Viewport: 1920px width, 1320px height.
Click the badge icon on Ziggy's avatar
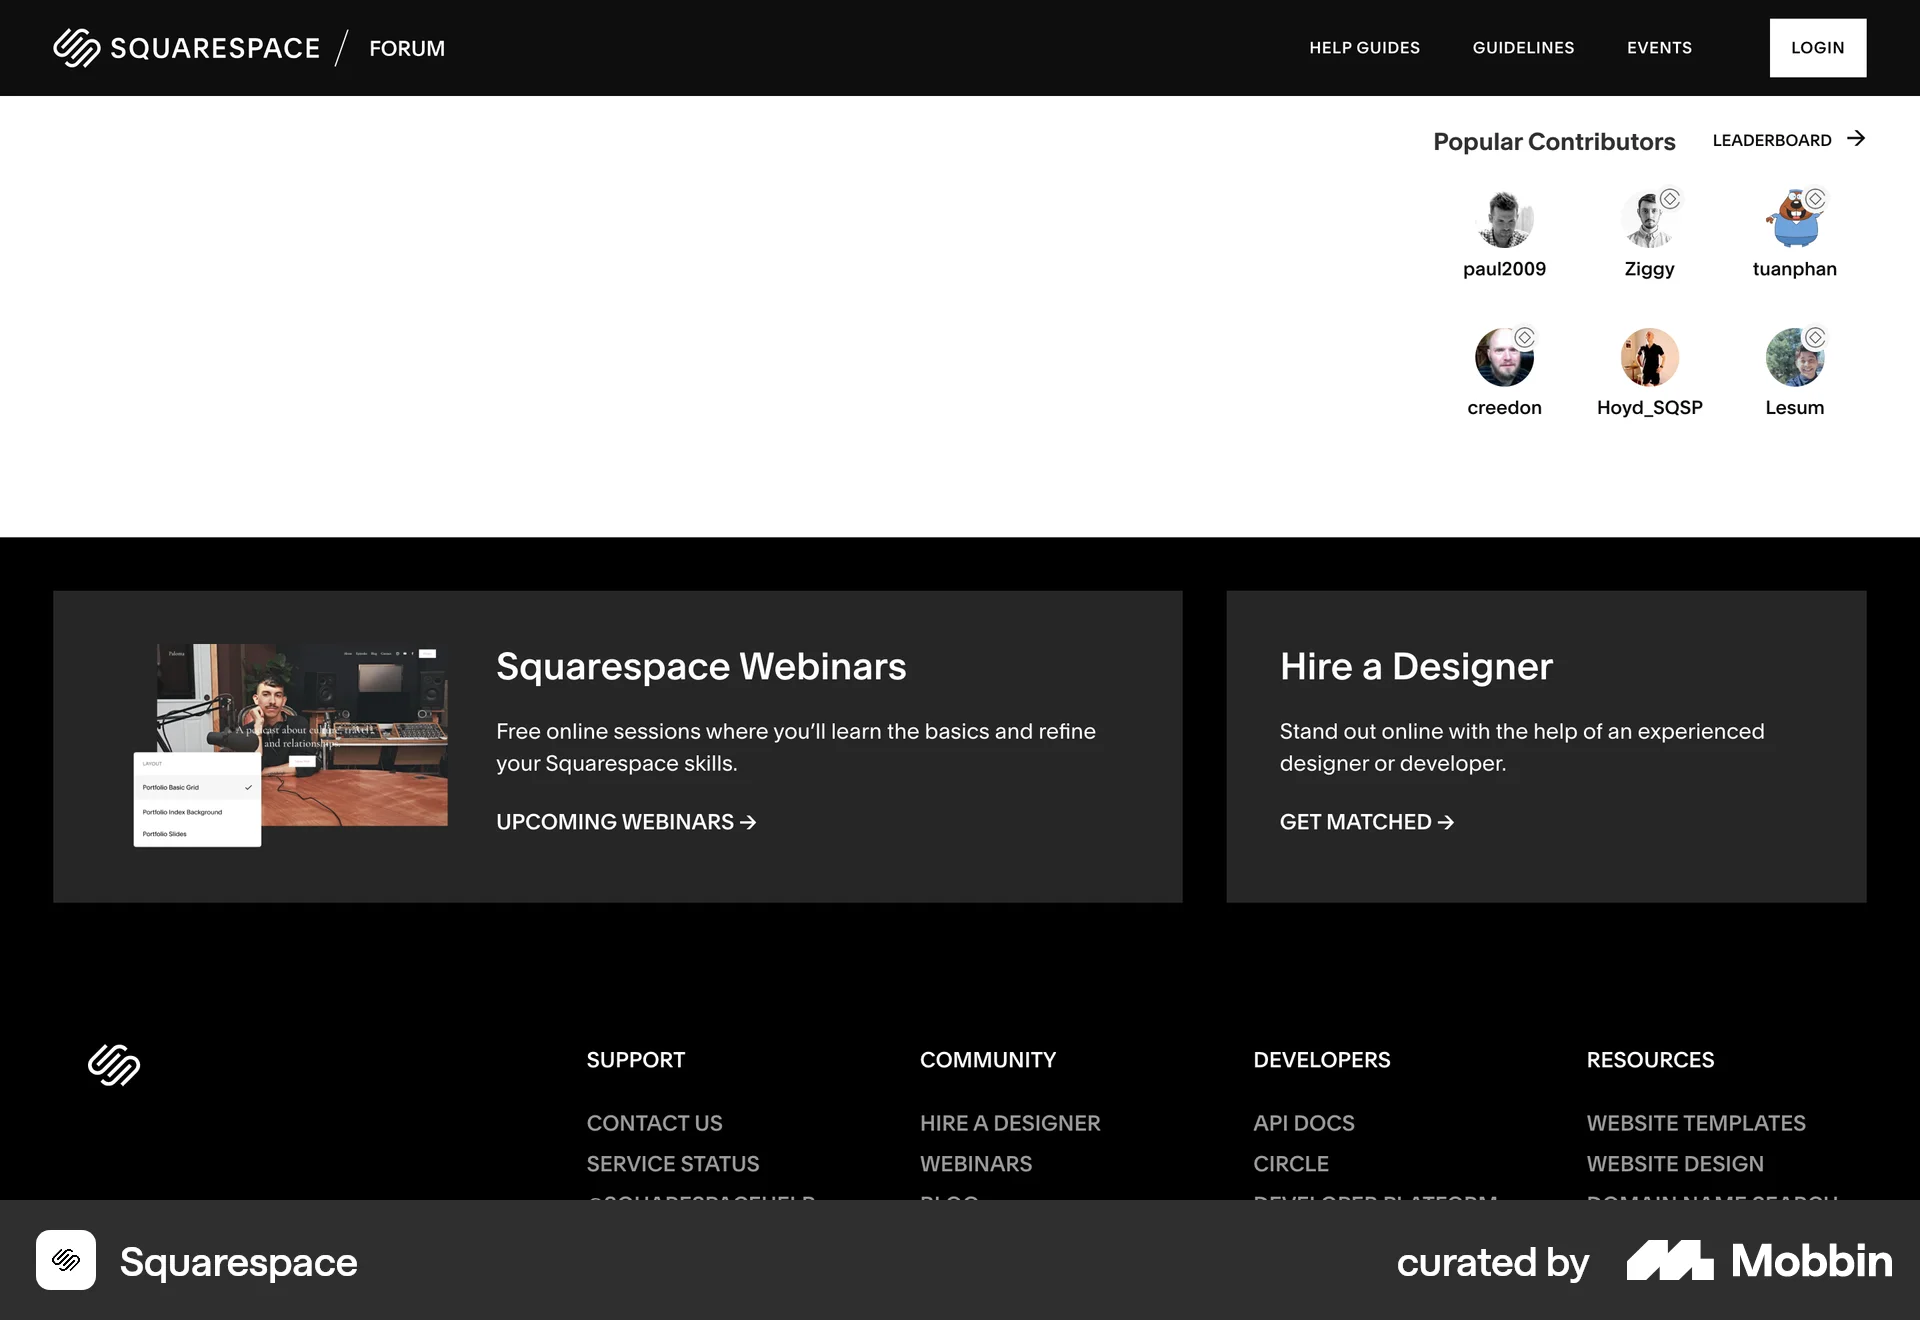pos(1668,197)
